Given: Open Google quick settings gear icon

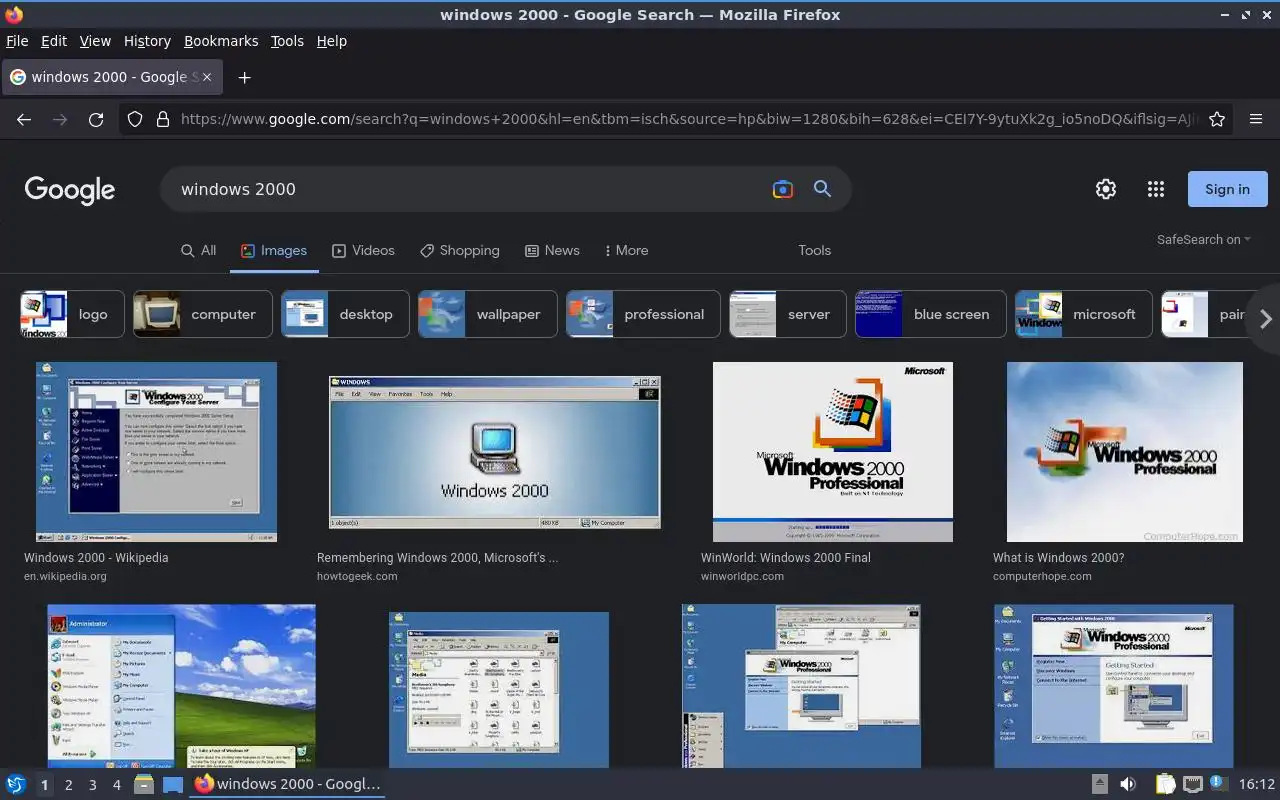Looking at the screenshot, I should 1106,189.
